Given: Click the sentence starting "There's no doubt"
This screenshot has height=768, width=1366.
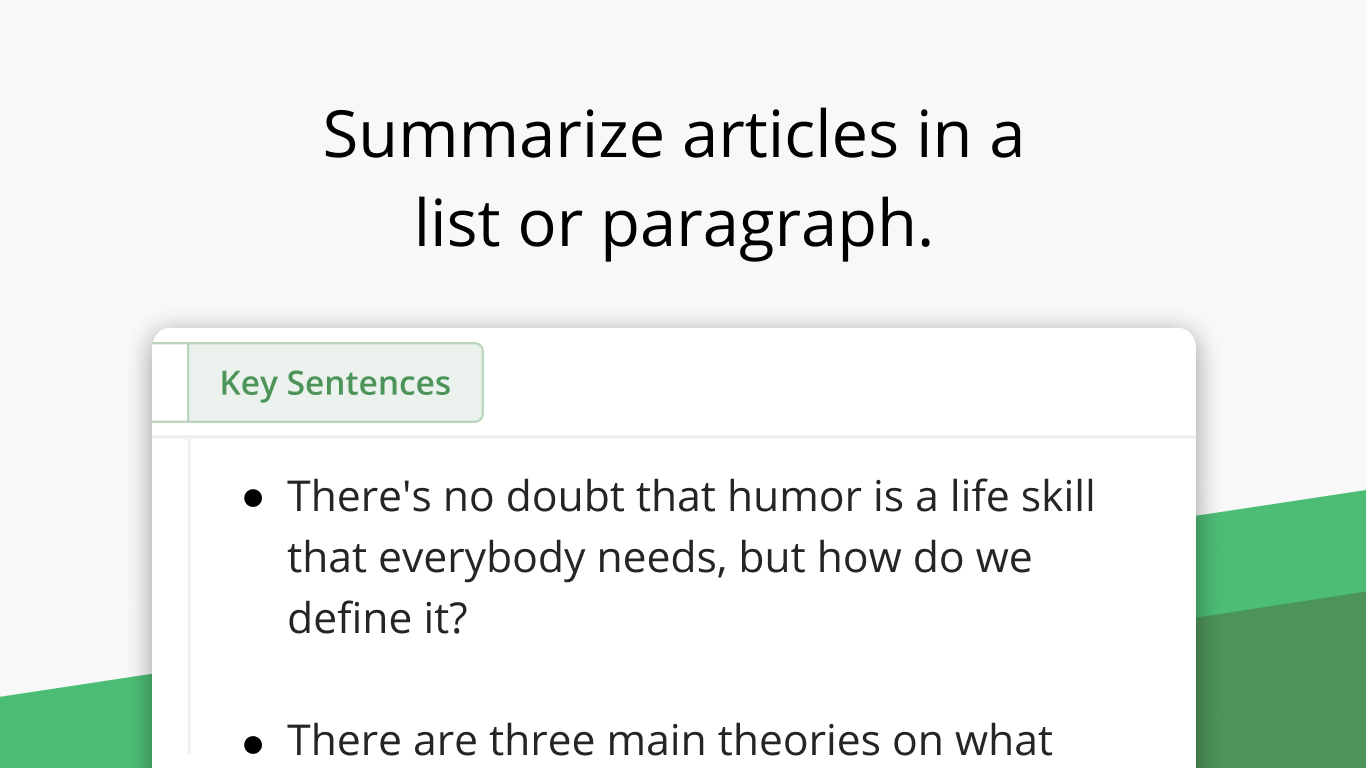Looking at the screenshot, I should click(690, 496).
